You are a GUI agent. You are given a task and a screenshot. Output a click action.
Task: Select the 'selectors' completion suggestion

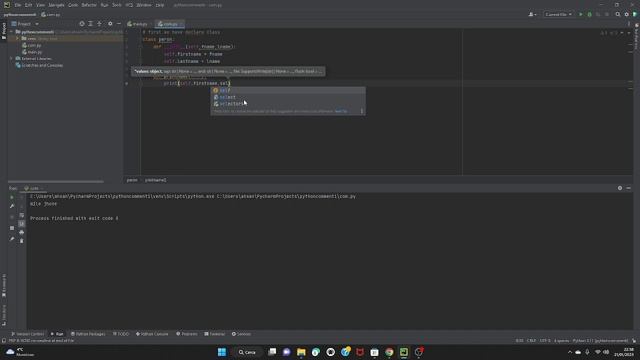click(x=288, y=104)
